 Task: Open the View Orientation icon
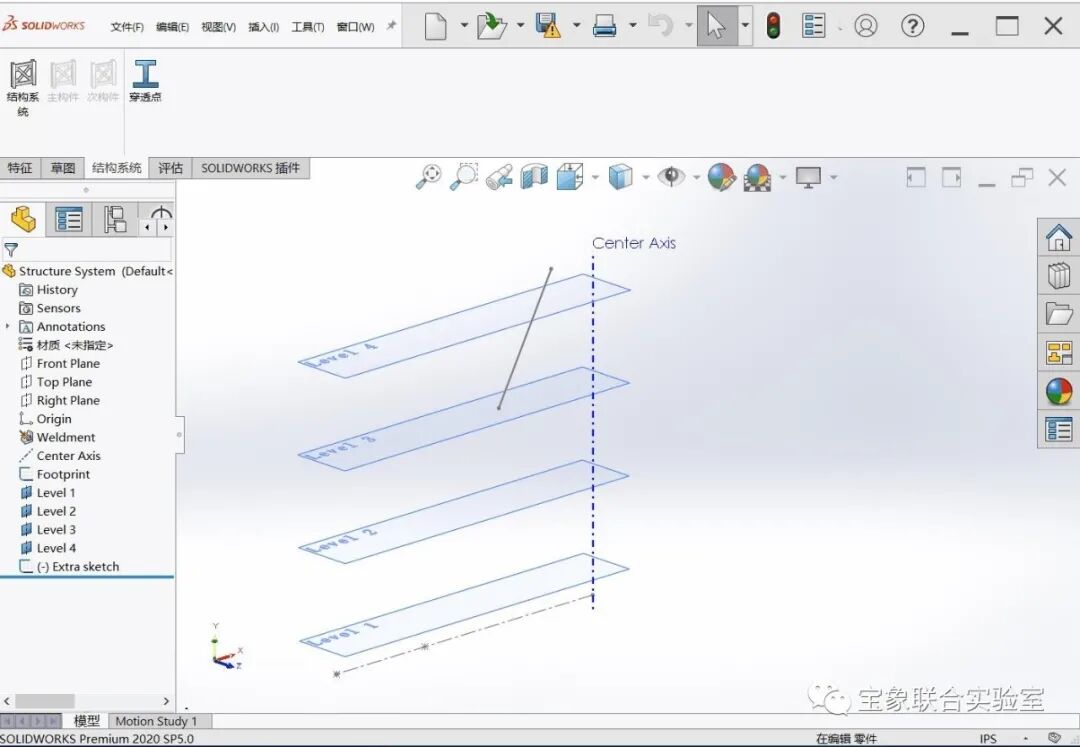pyautogui.click(x=570, y=177)
